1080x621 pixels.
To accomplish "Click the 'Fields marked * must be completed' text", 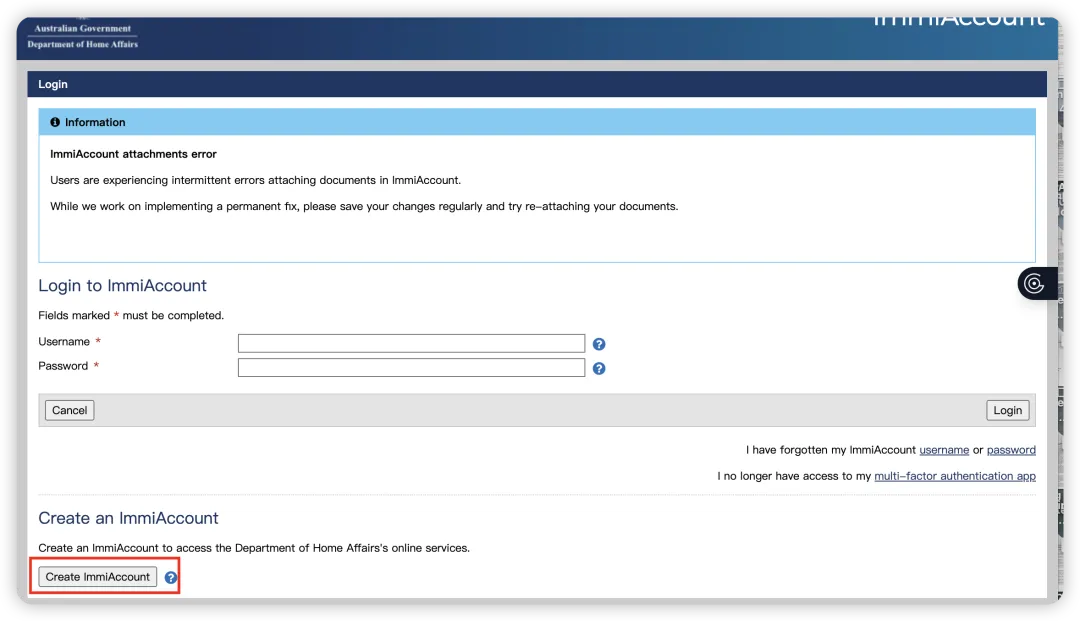I will tap(131, 315).
